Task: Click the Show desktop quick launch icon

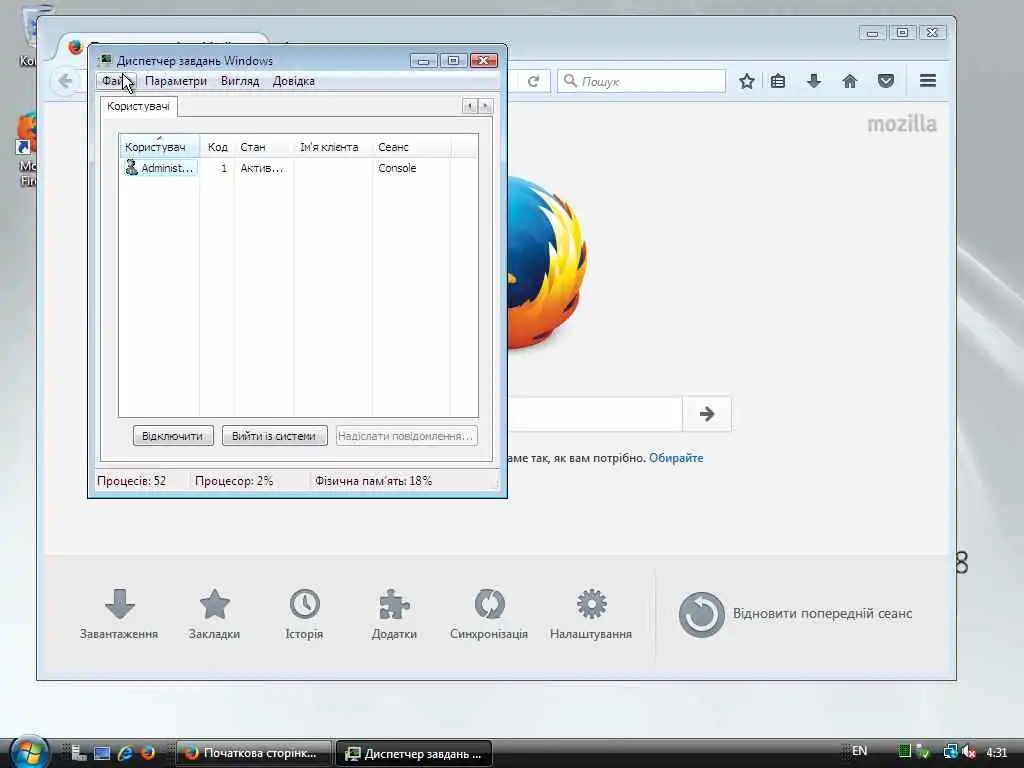Action: click(102, 753)
